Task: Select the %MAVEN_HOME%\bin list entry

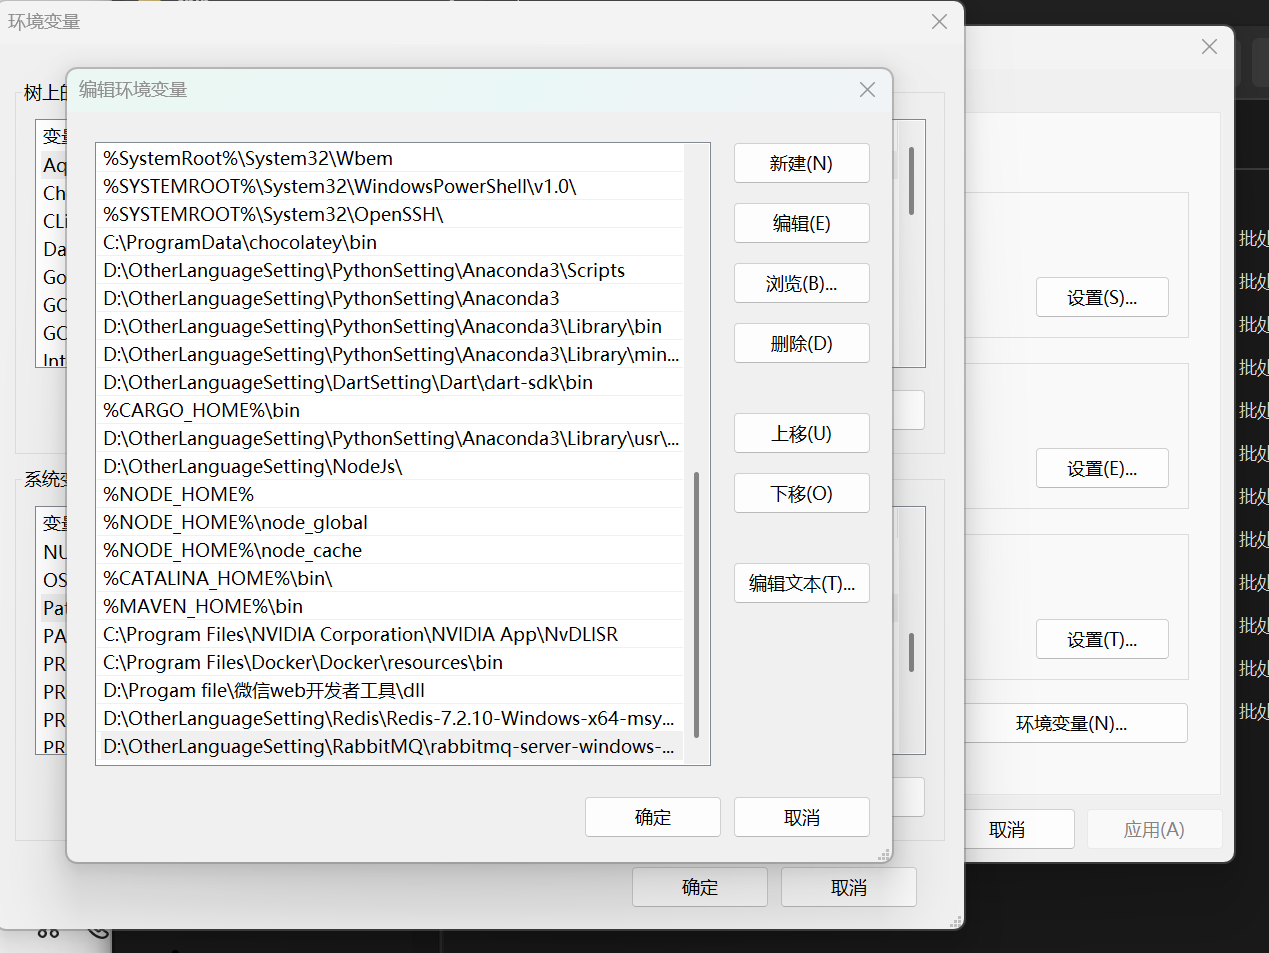Action: [x=203, y=607]
